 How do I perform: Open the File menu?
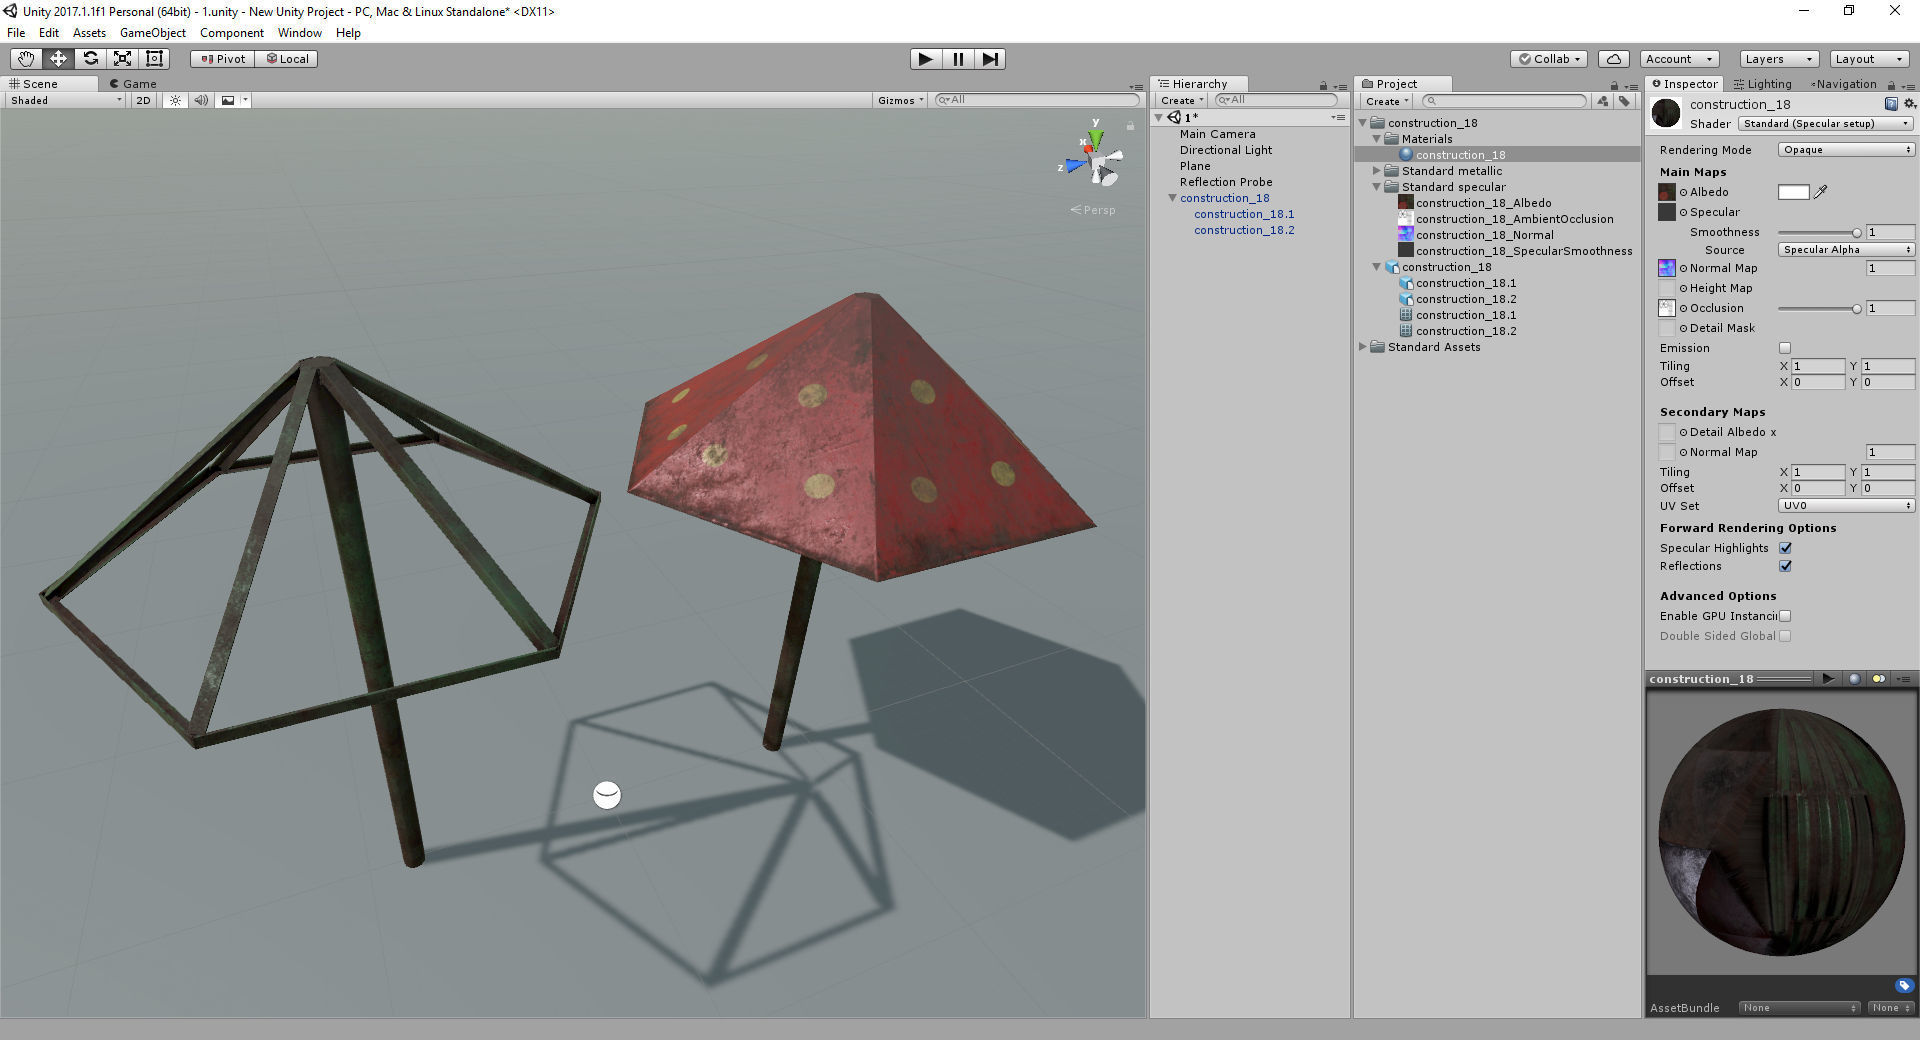tap(17, 33)
